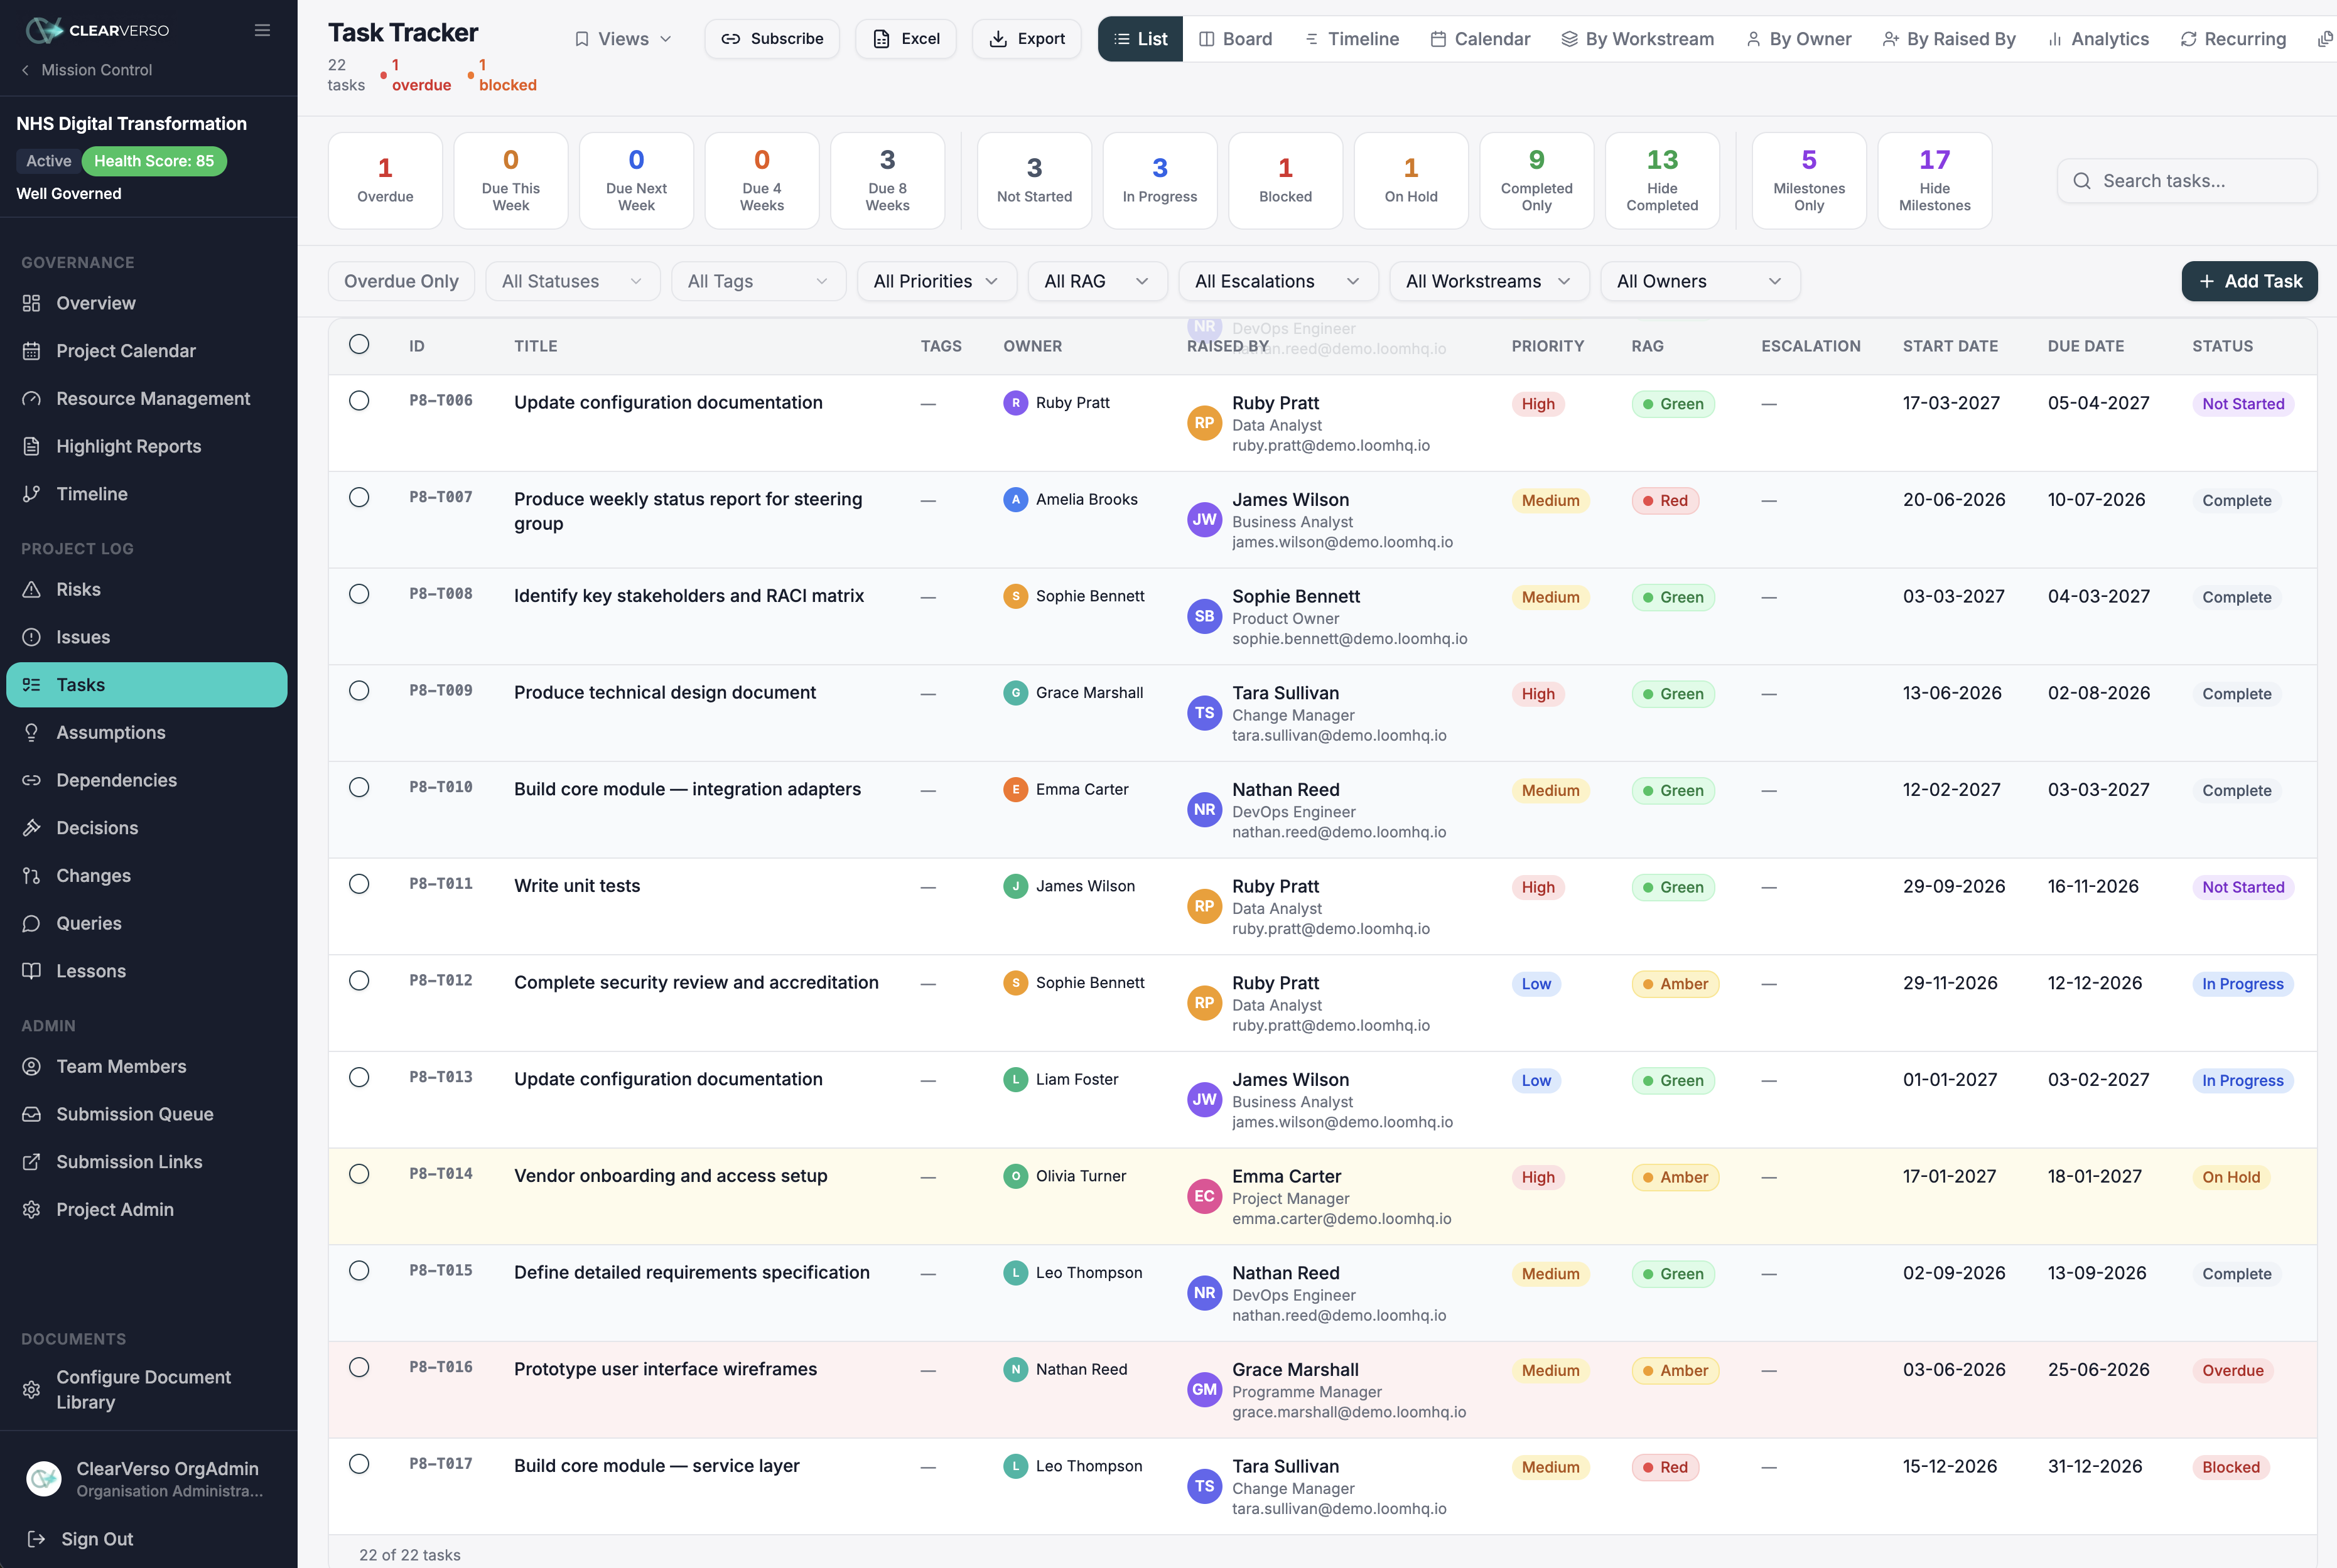Click the Sign Out arrow icon

point(36,1539)
